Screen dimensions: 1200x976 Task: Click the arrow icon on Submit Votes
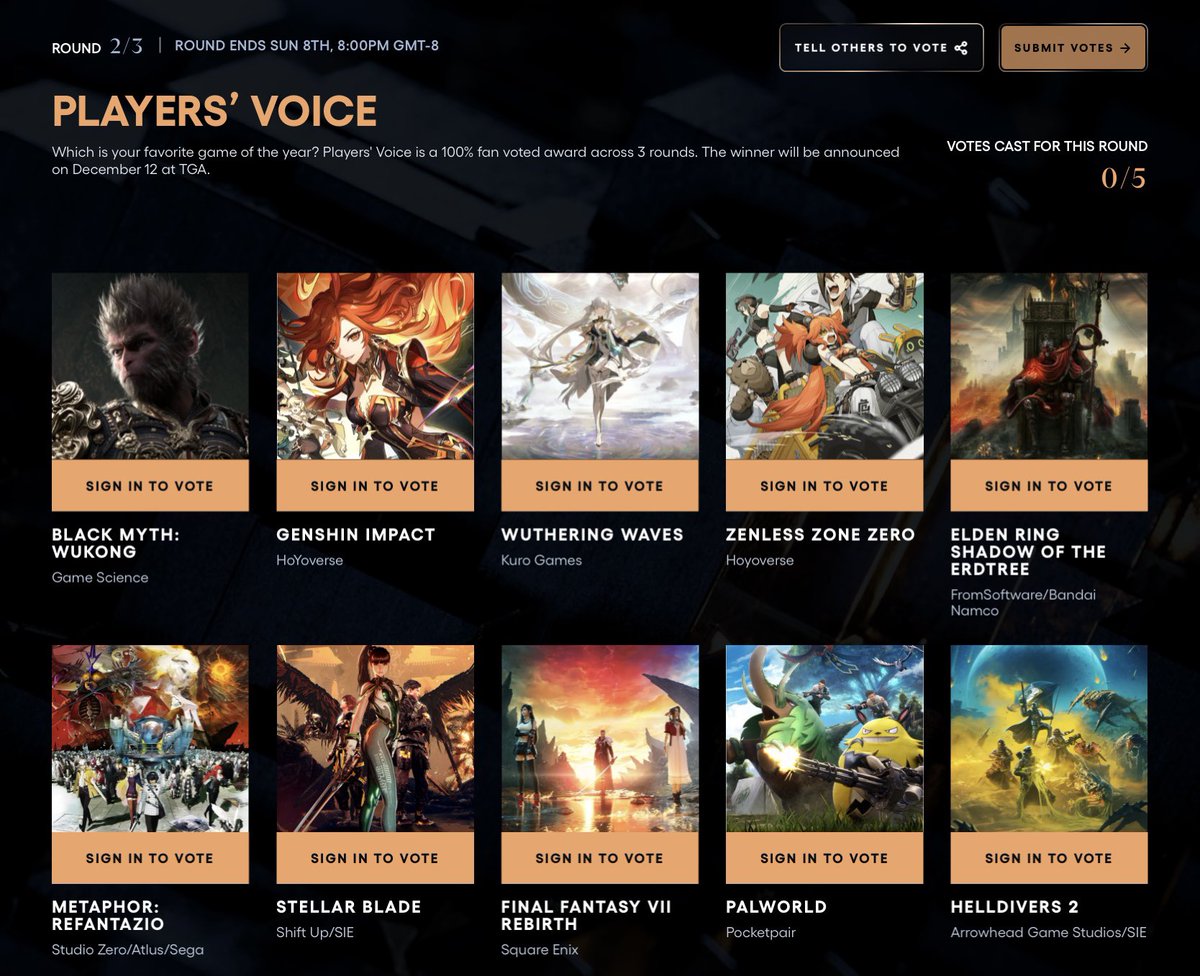tap(1126, 48)
